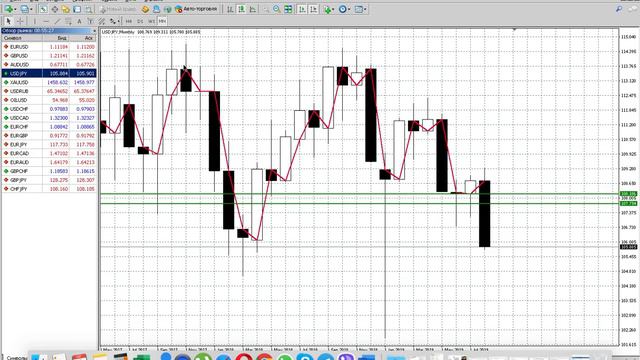640x360 pixels.
Task: Select the trendline drawing tool
Action: [58, 21]
